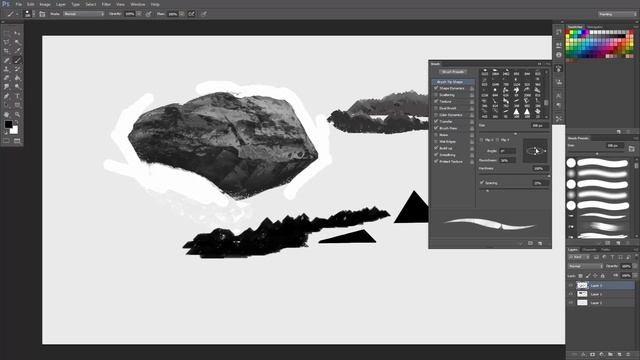Select the Eraser tool
Screen dimensions: 640x360
(7, 78)
